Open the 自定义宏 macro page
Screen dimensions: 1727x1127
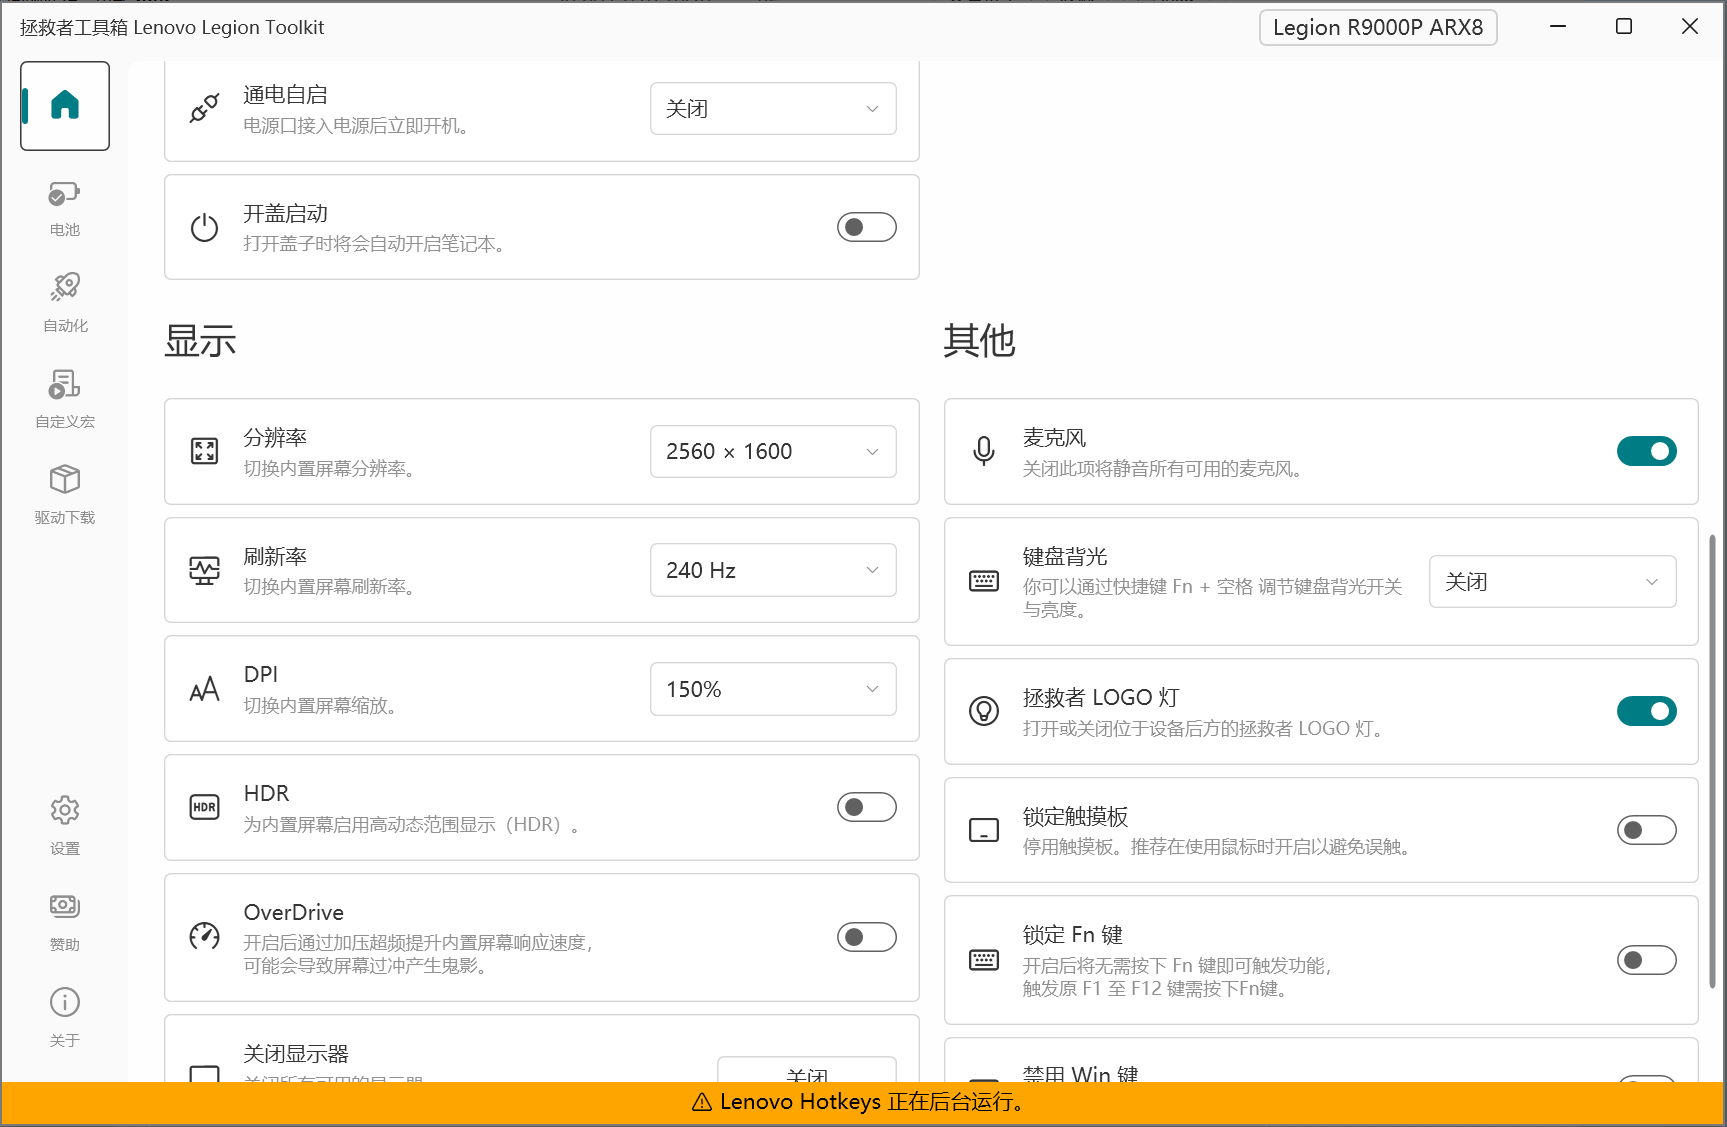(x=65, y=400)
